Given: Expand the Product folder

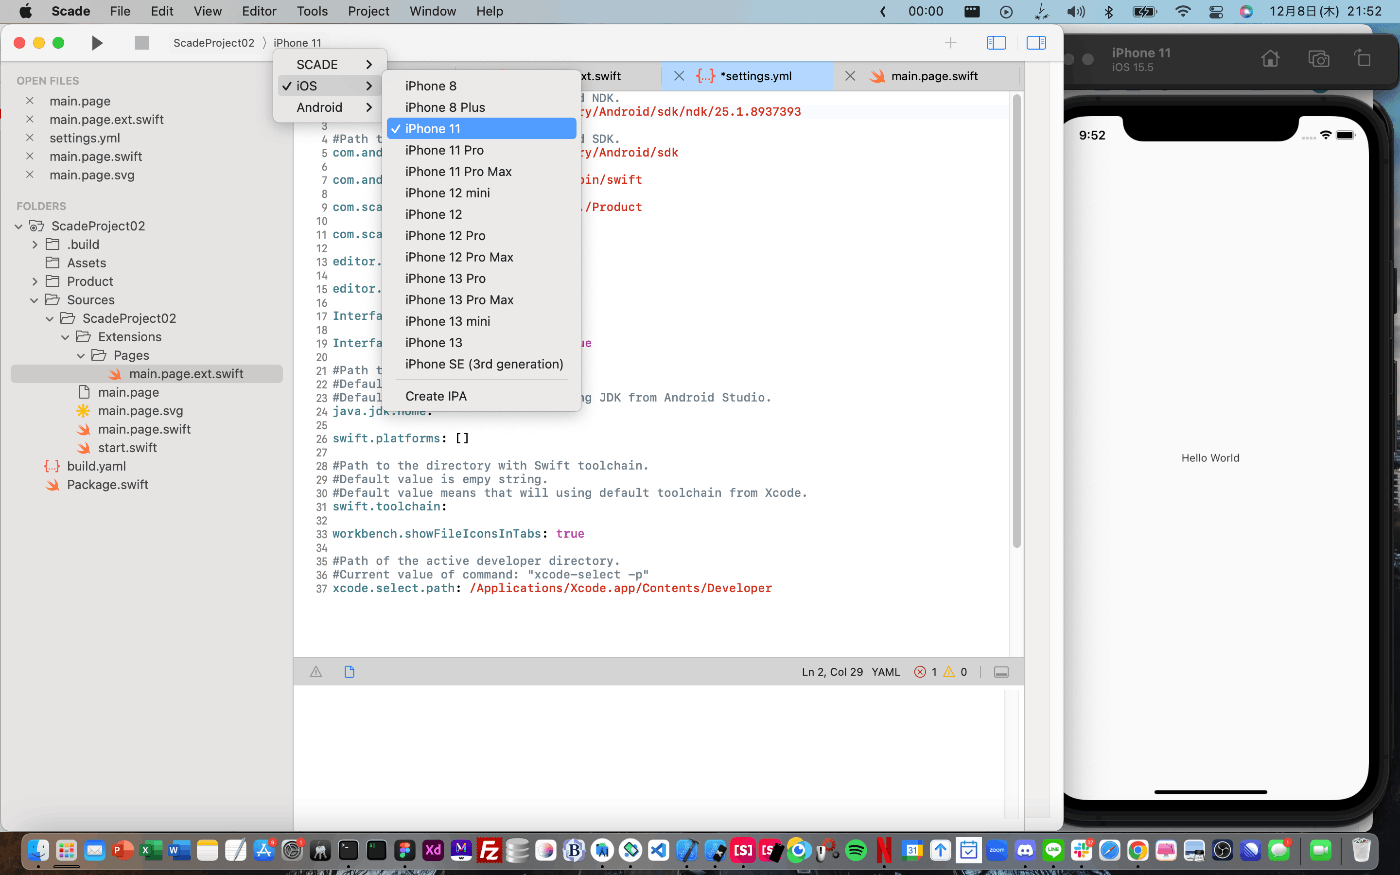Looking at the screenshot, I should coord(34,281).
